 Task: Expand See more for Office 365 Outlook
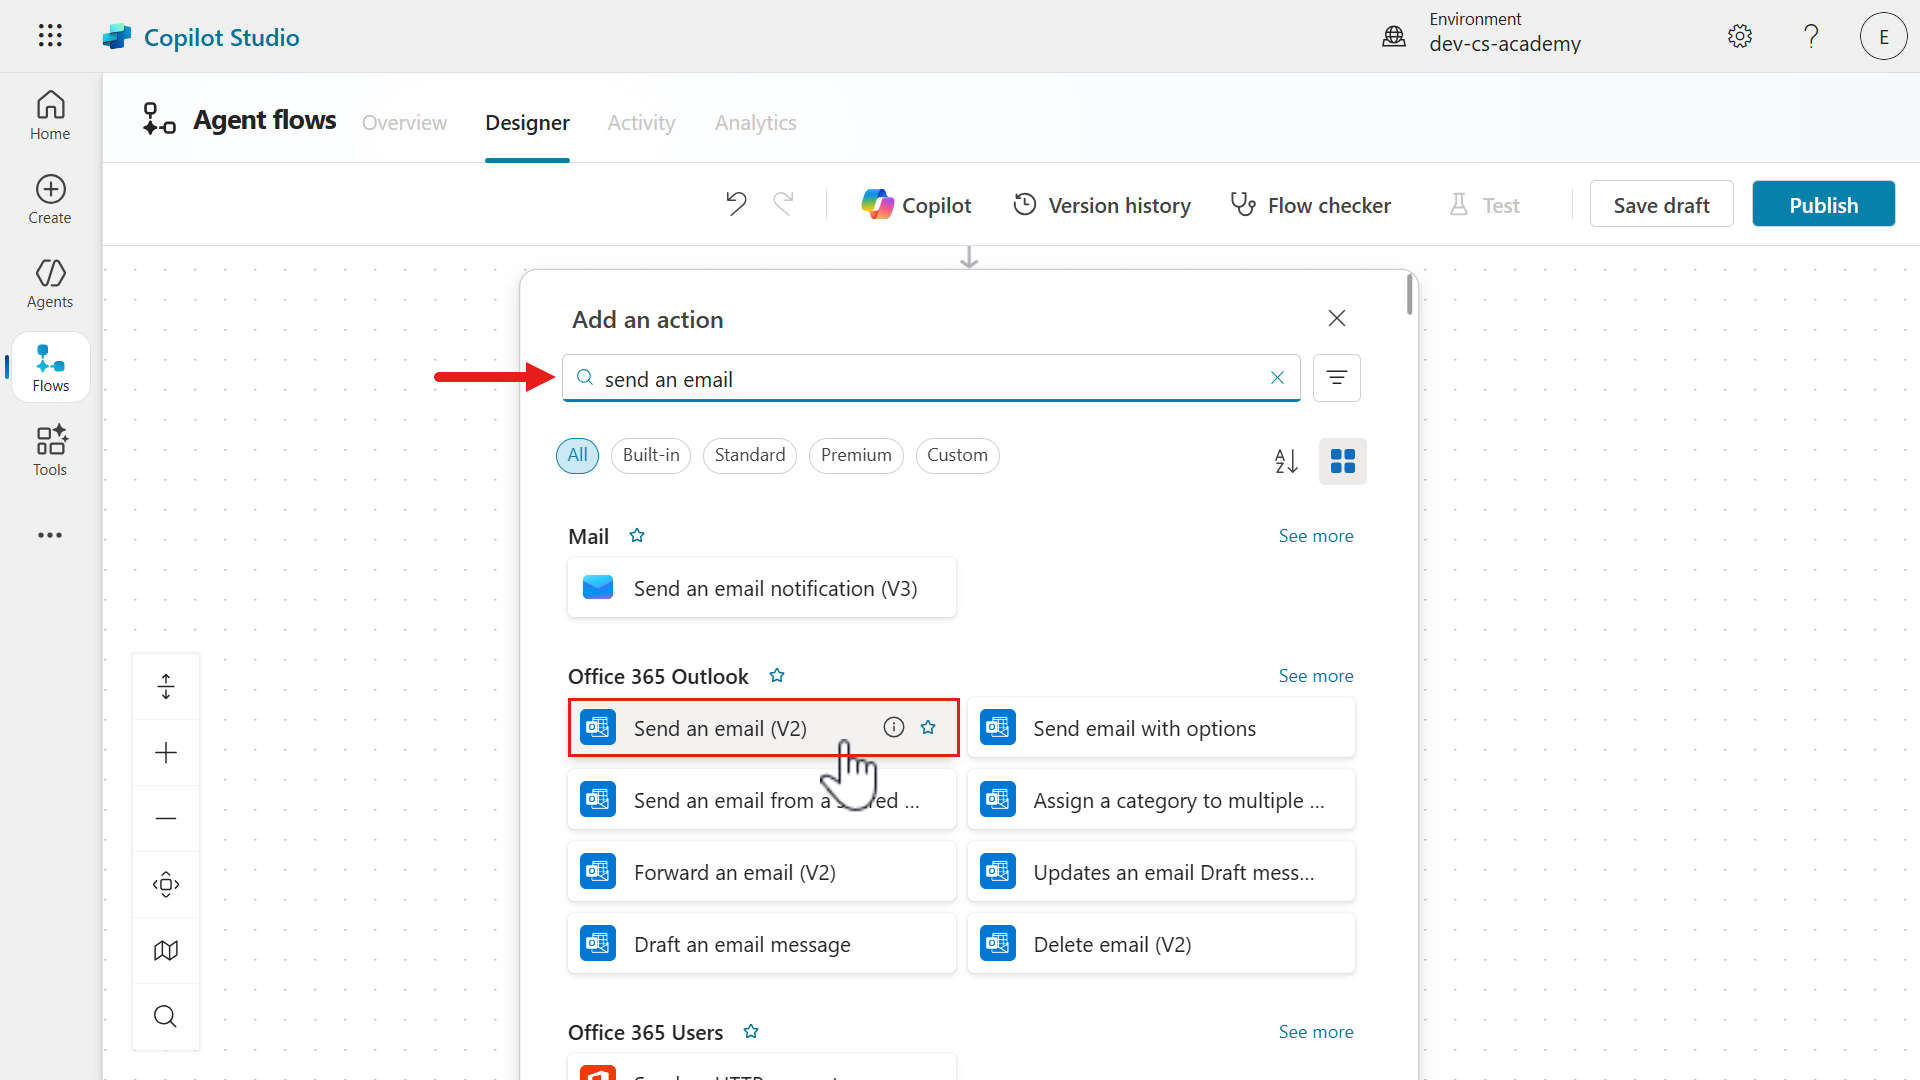point(1315,675)
